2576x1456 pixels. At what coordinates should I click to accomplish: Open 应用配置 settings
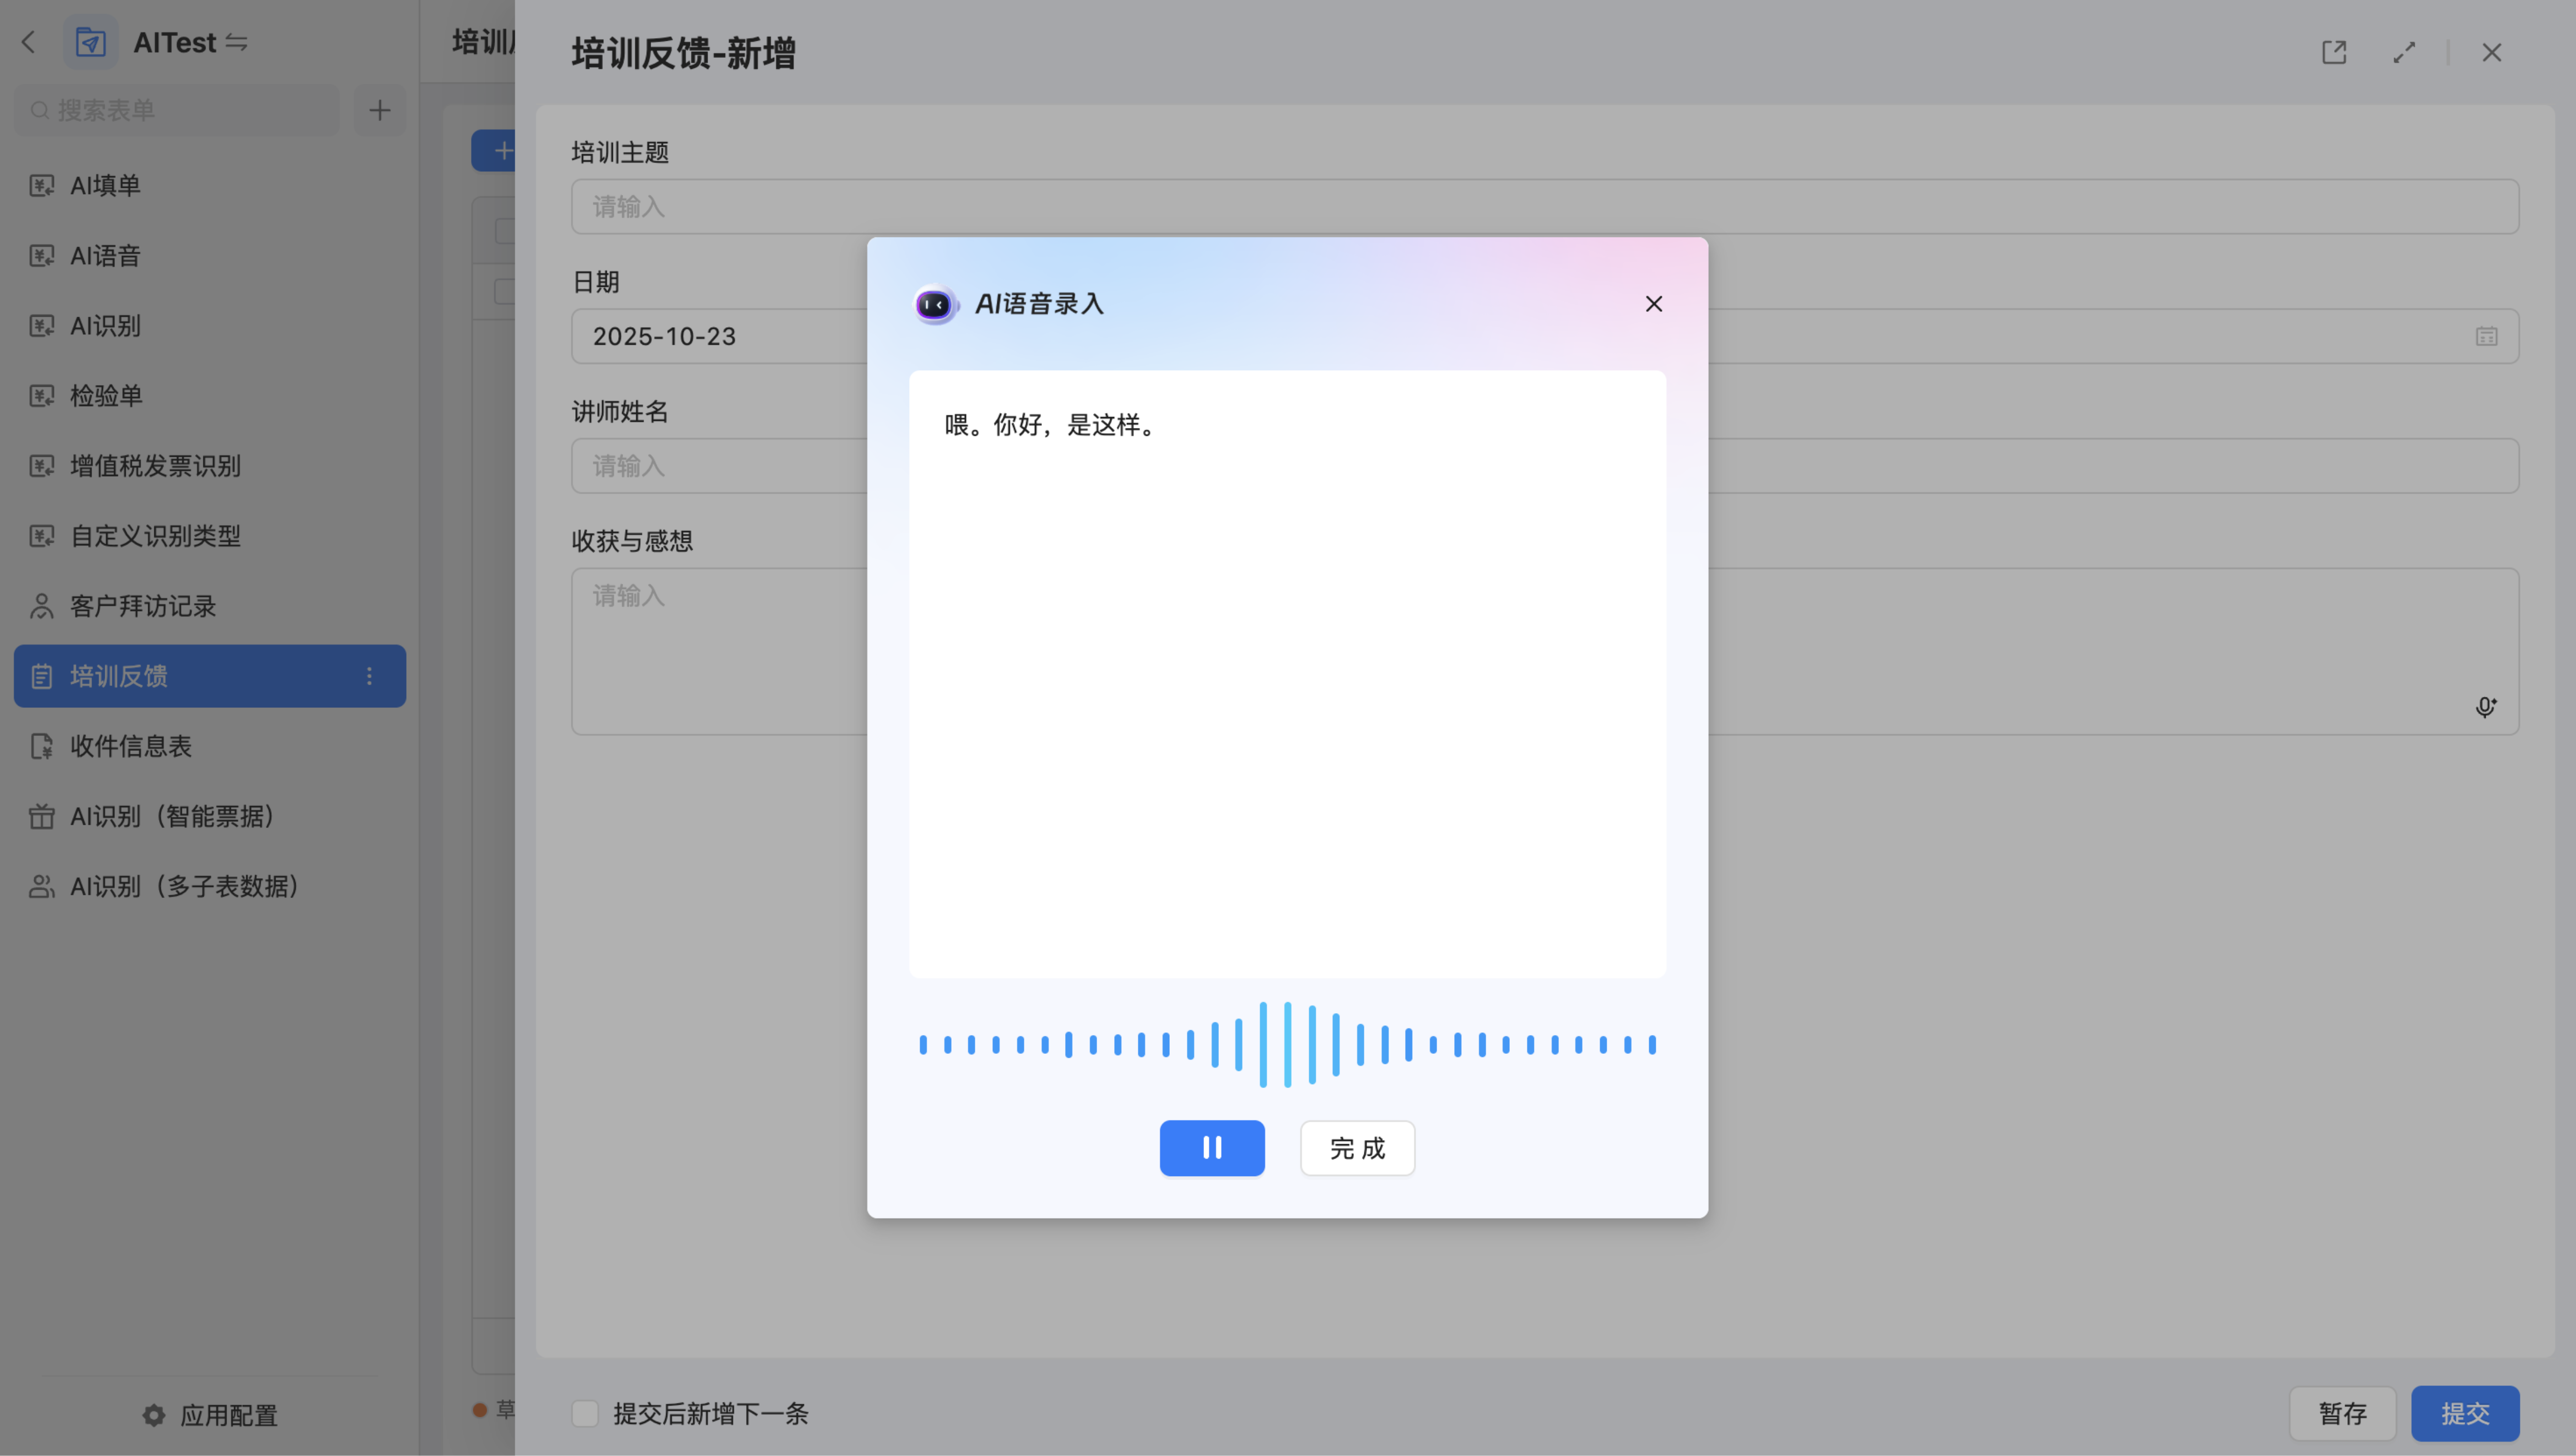point(210,1415)
